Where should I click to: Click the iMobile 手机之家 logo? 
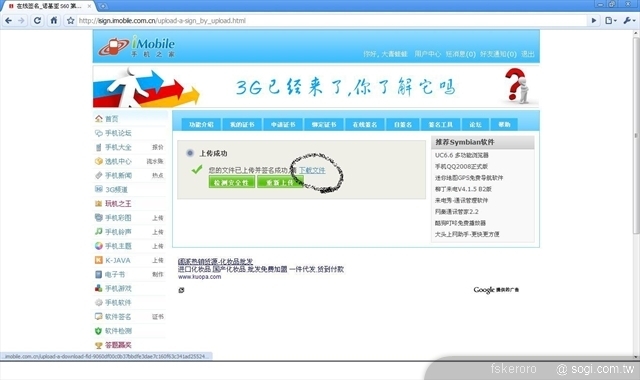coord(137,46)
